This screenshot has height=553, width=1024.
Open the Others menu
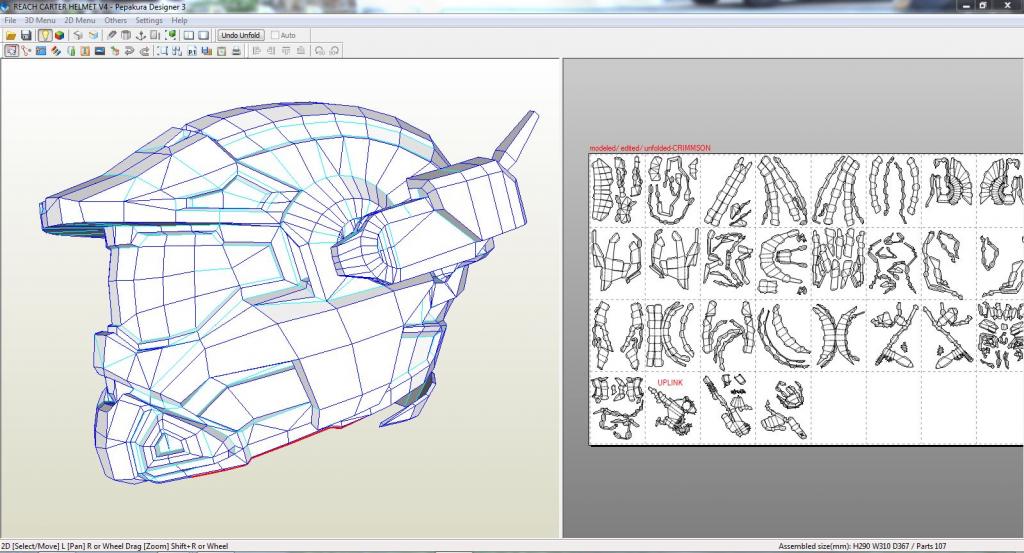pyautogui.click(x=116, y=20)
